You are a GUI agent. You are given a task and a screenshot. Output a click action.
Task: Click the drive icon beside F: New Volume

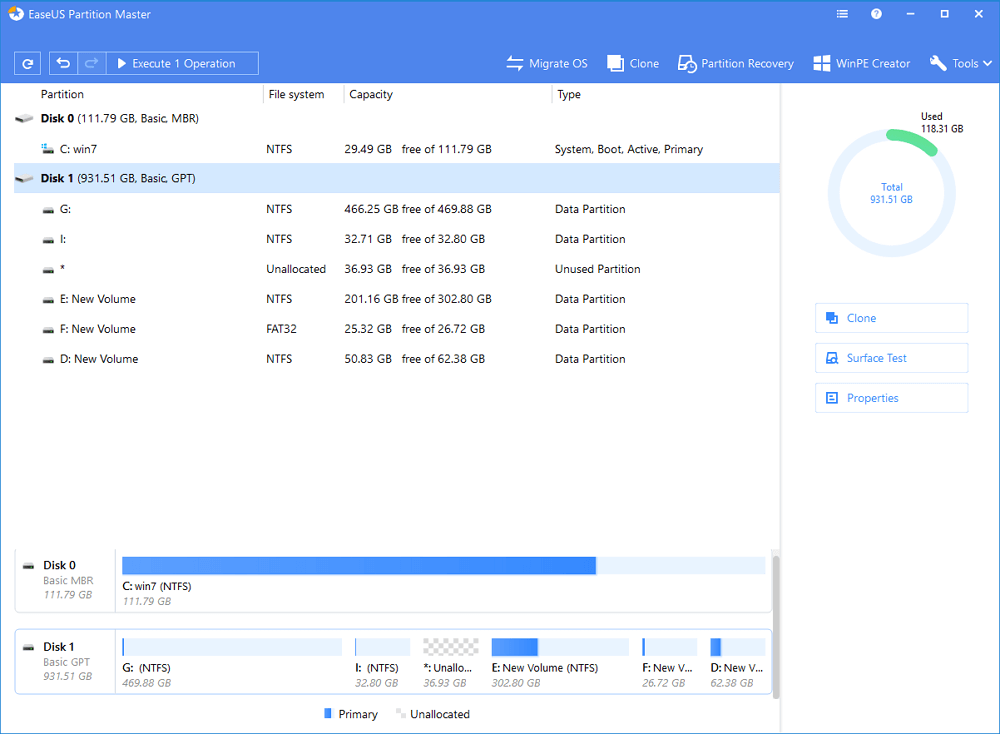click(48, 330)
